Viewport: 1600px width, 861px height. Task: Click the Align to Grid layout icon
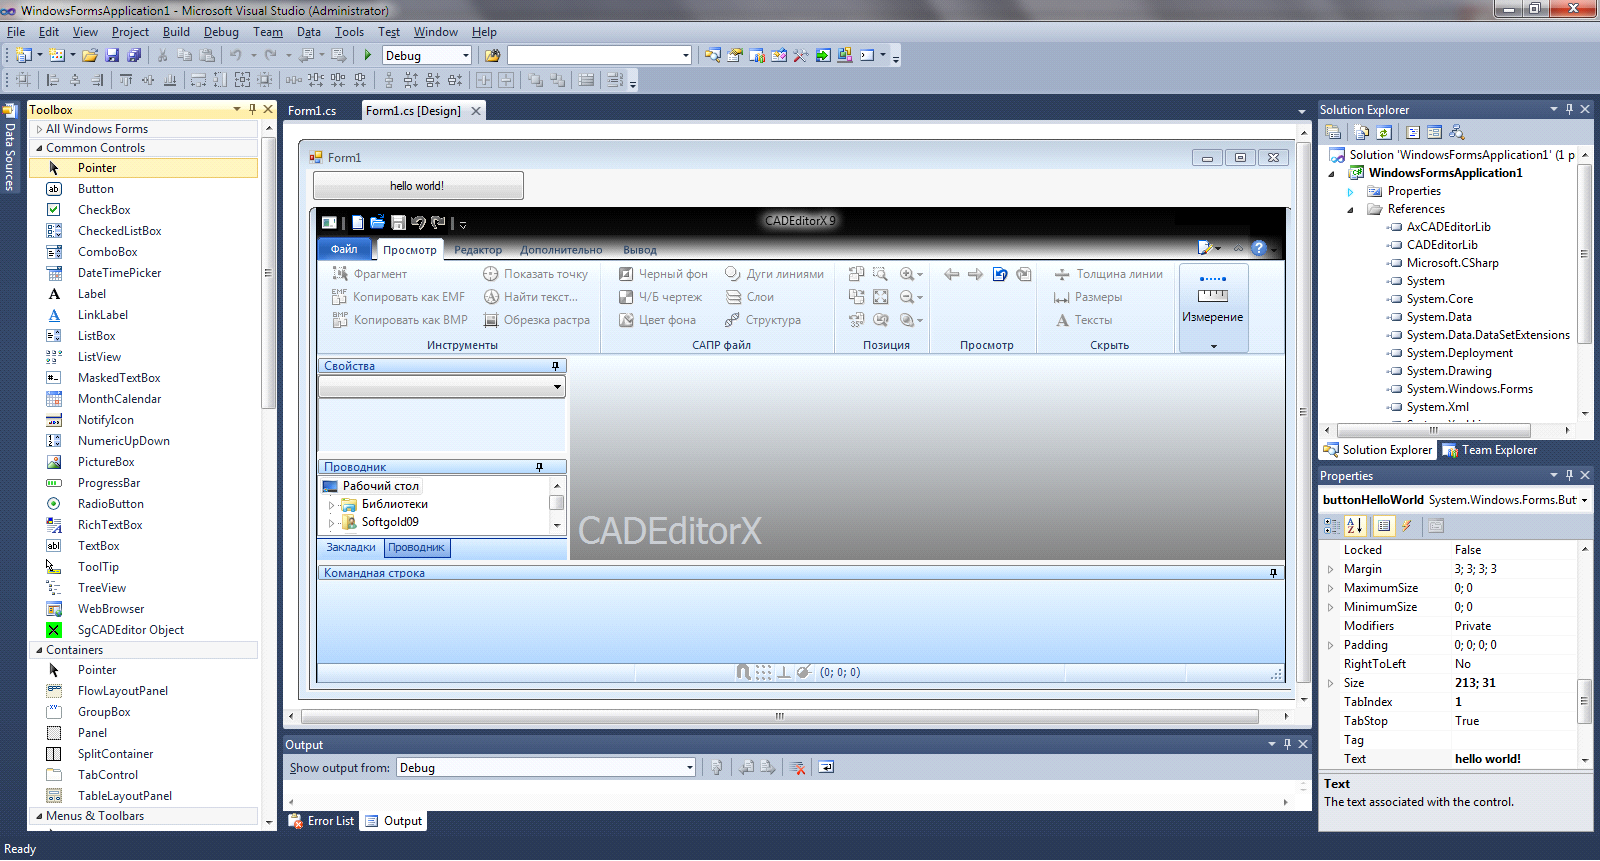pos(23,80)
